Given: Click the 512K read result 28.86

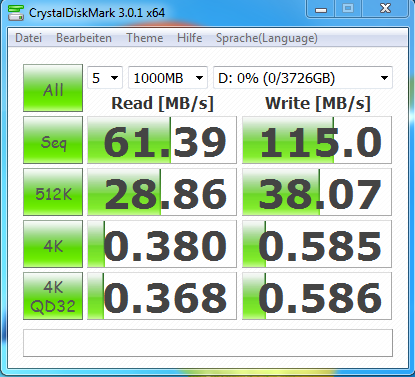Looking at the screenshot, I should click(162, 192).
